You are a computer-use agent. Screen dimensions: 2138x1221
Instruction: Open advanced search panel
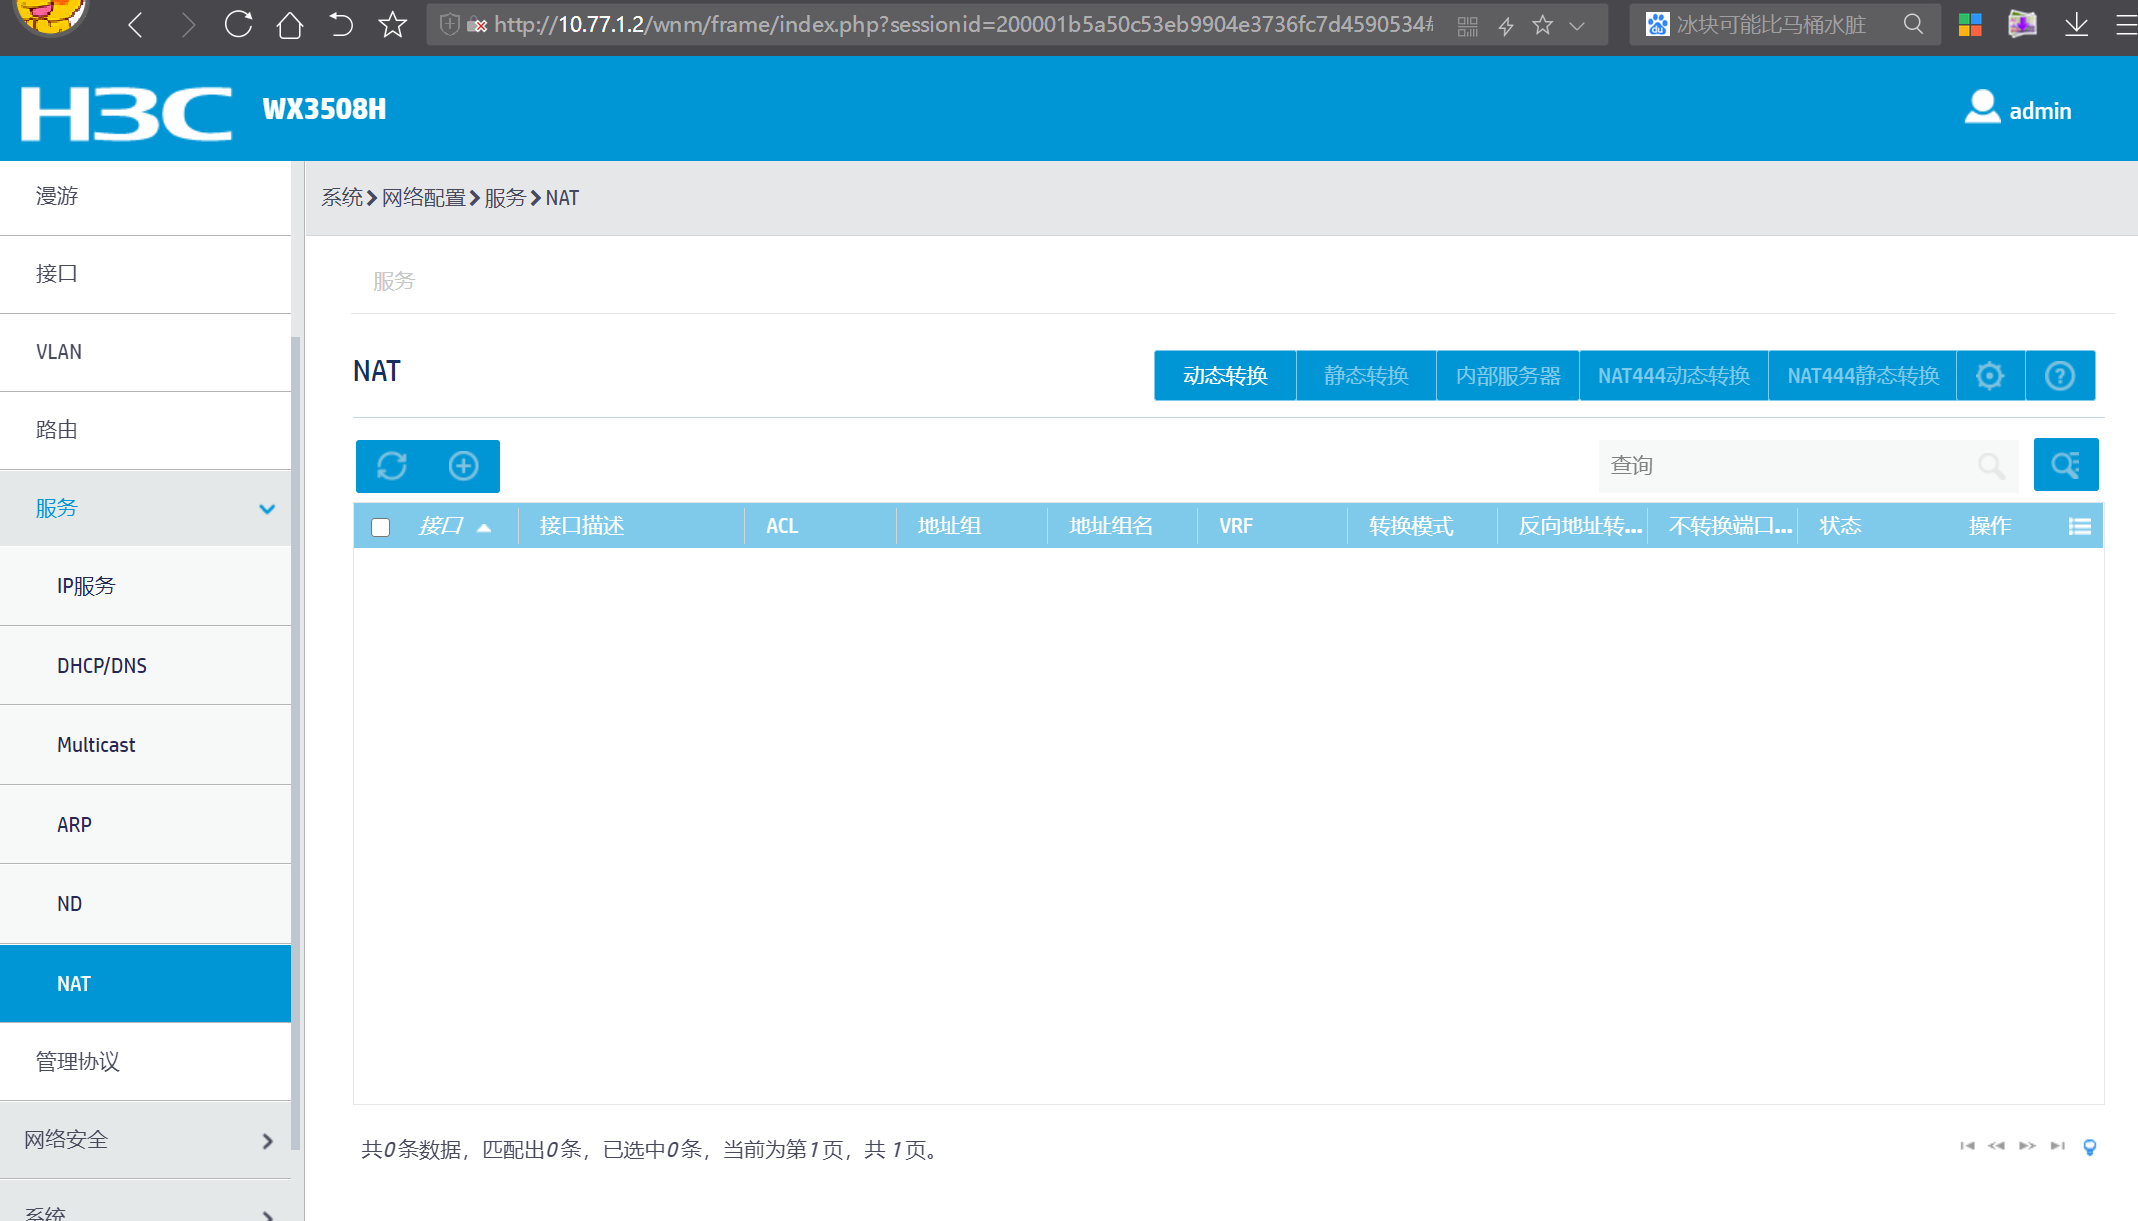click(2066, 465)
